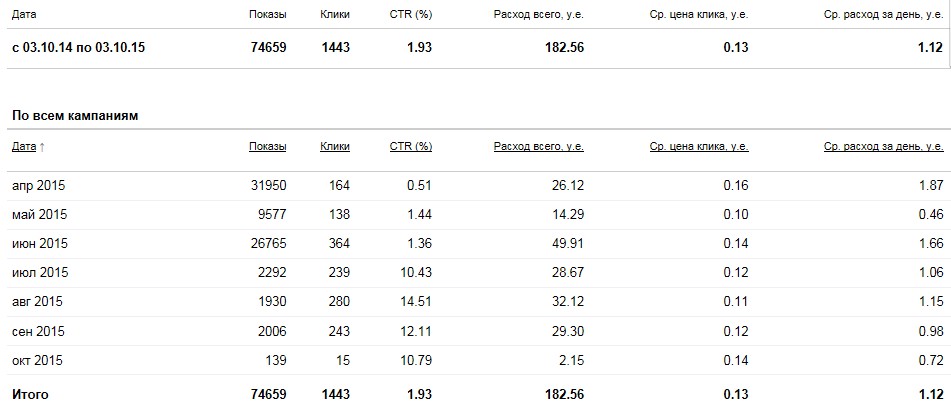The width and height of the screenshot is (951, 413).
Task: Sort table by the underlined Дата link
Action: coord(24,146)
